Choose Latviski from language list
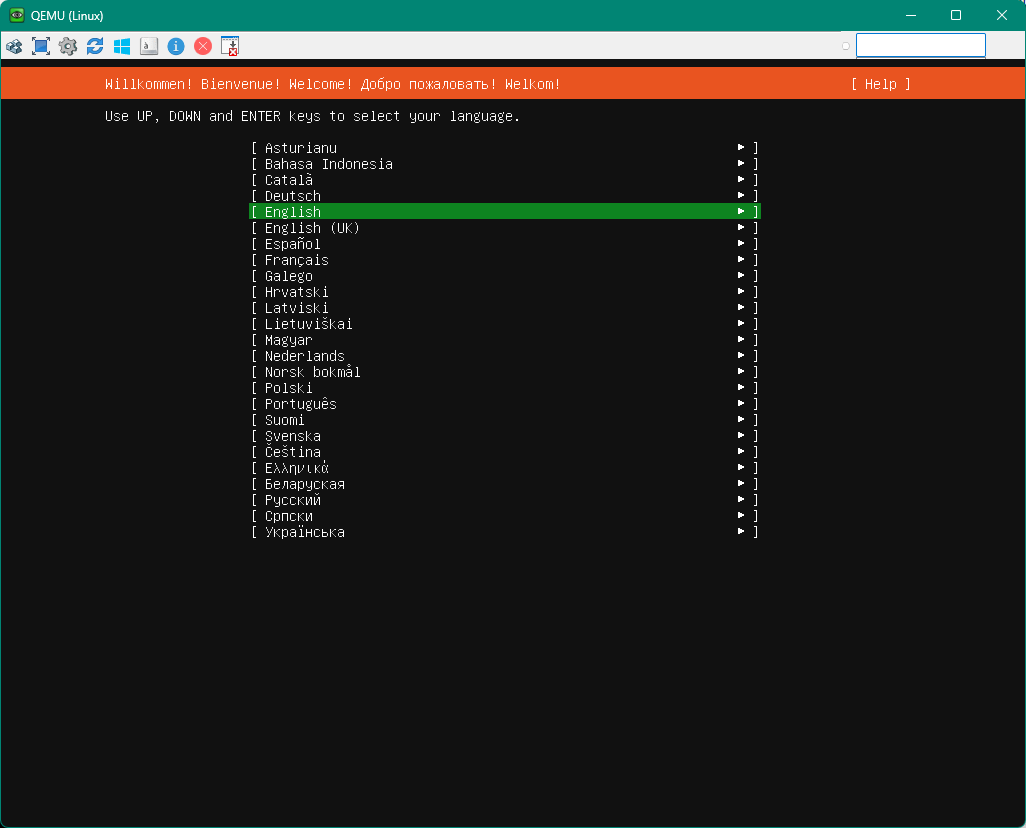 click(x=504, y=308)
